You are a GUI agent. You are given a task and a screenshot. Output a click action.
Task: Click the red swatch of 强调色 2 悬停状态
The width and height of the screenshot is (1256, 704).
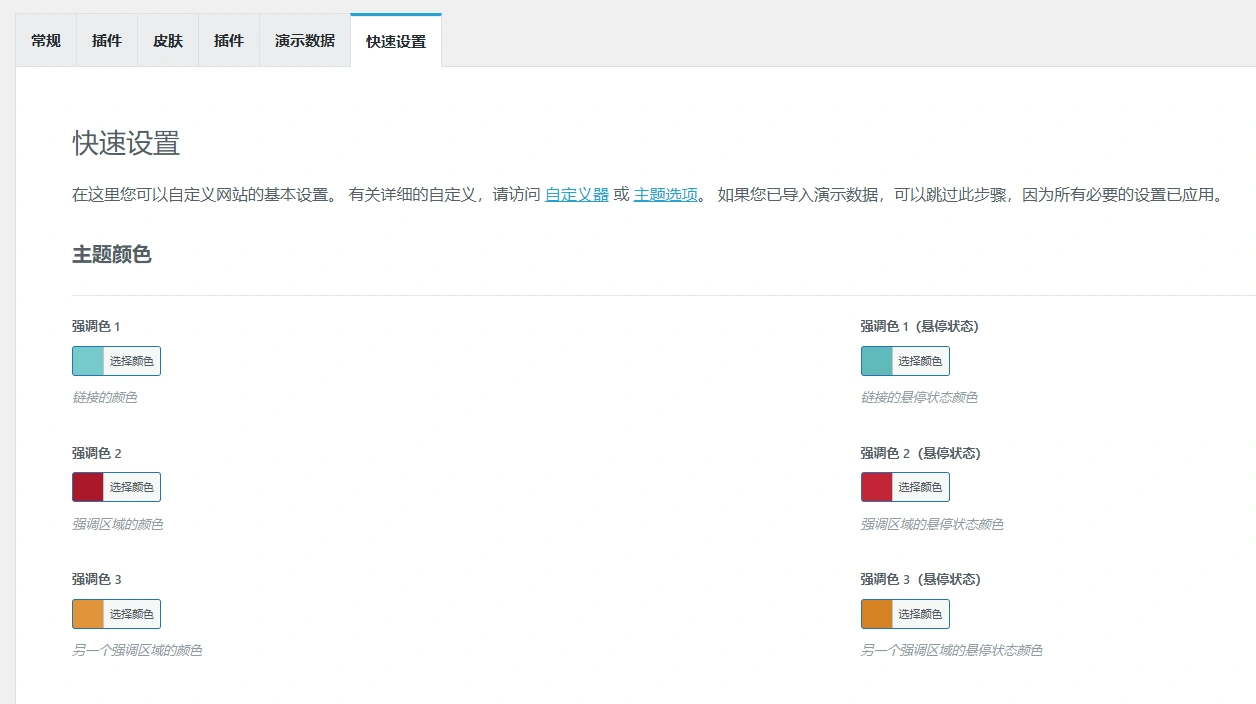(876, 487)
